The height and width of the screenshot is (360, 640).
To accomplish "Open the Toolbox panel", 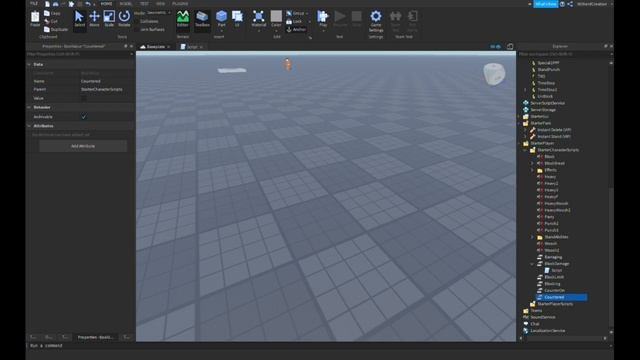I will pos(202,19).
